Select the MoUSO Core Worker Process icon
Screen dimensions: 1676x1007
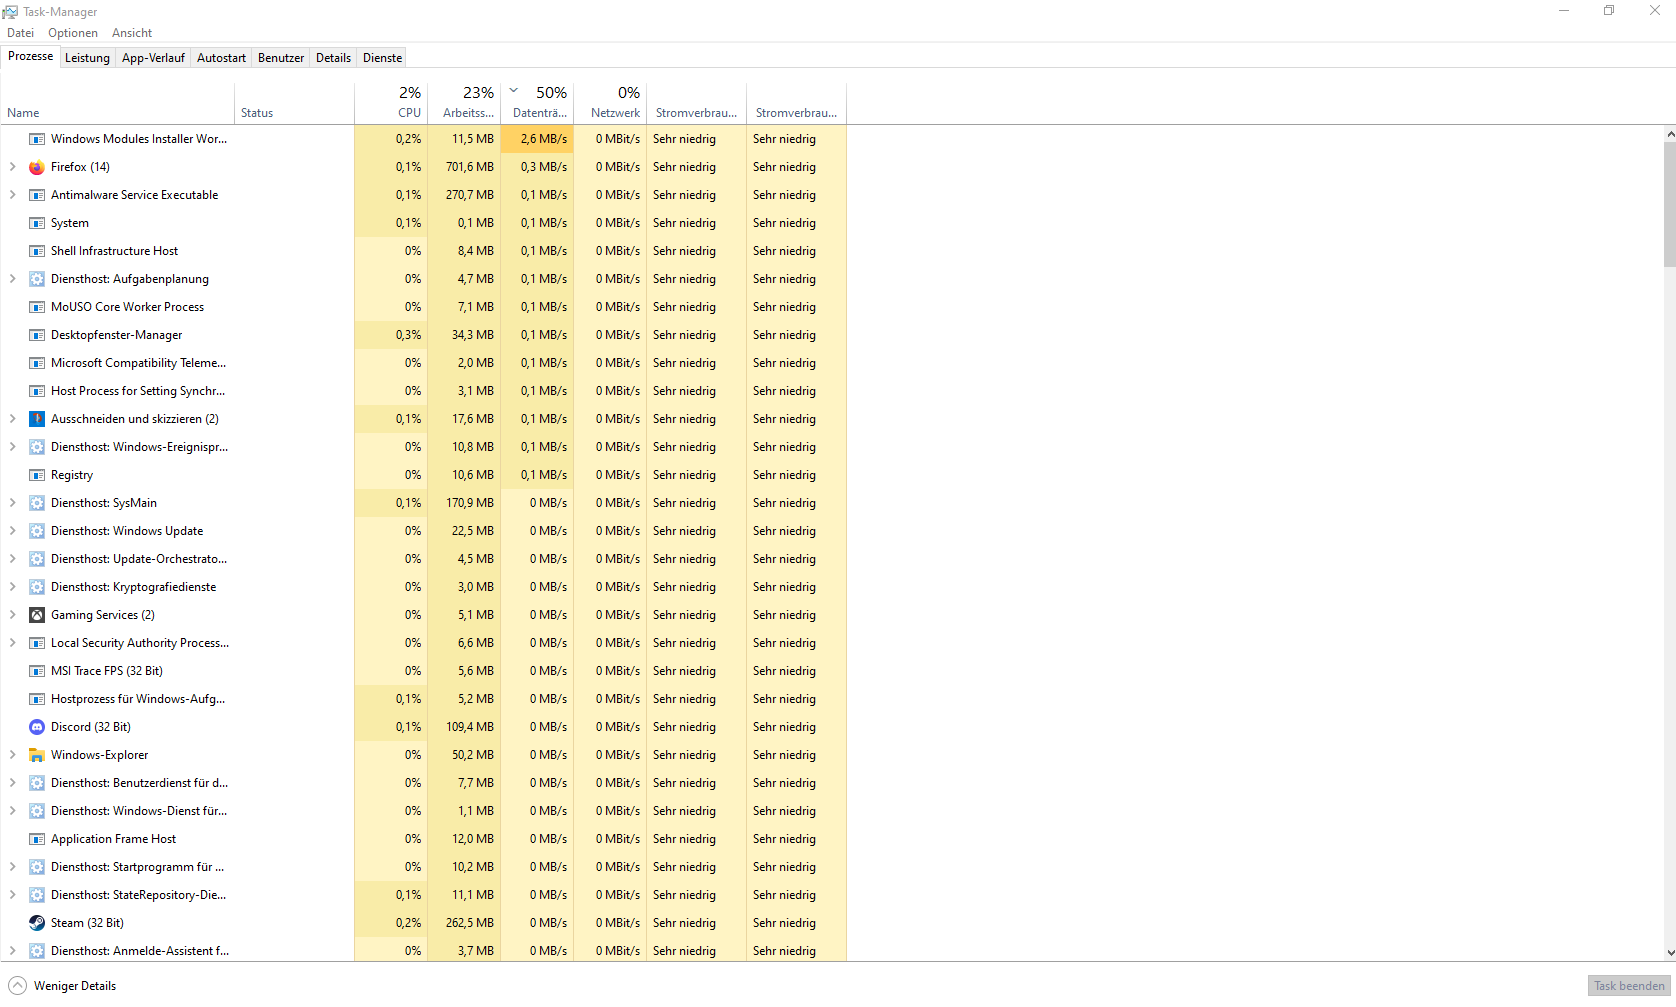37,307
